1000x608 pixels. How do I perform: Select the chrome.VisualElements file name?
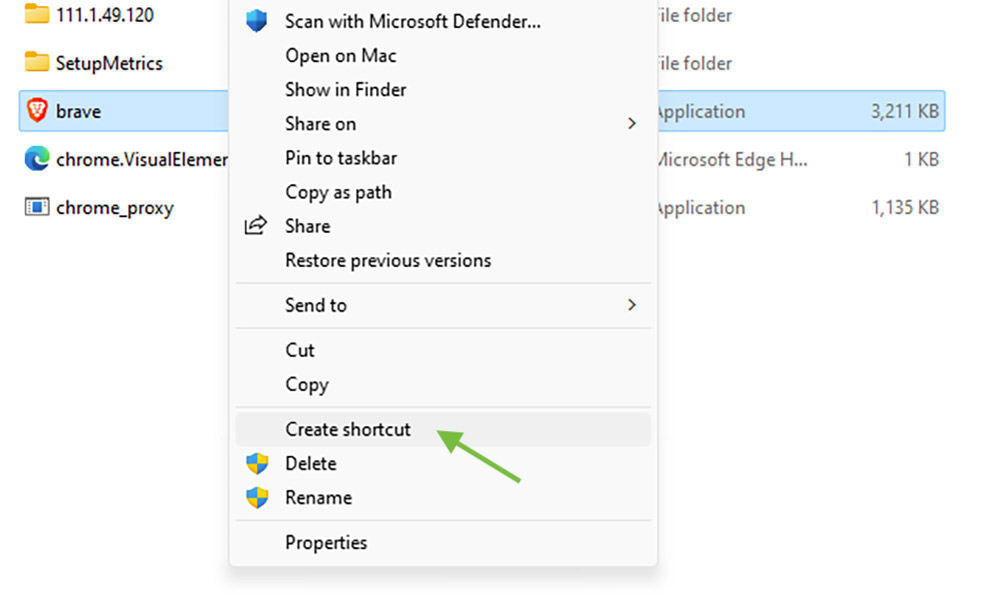(142, 159)
